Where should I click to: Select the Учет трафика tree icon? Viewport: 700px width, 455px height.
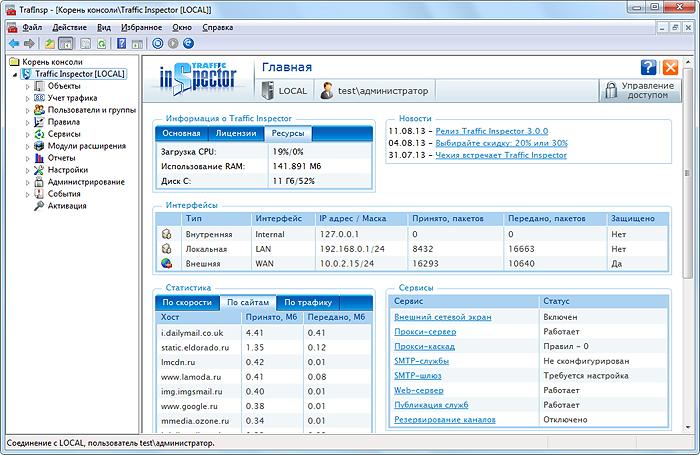39,98
